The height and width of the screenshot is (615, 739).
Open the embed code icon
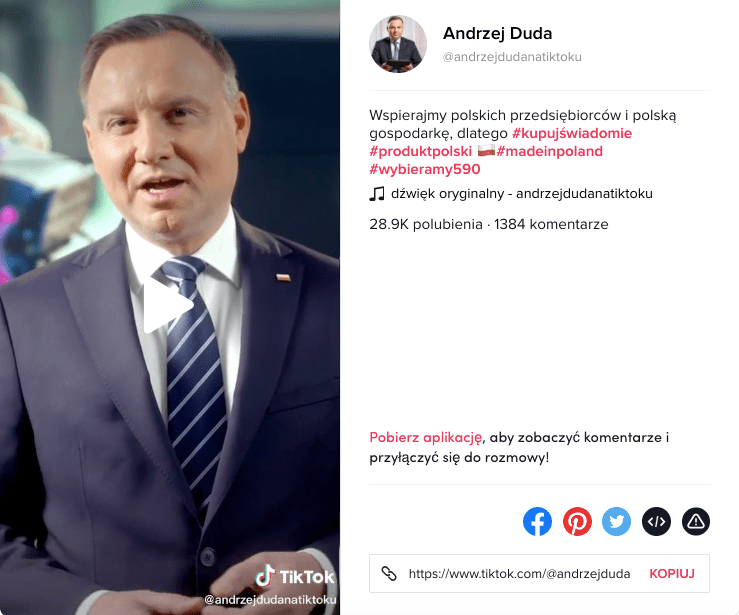click(x=657, y=522)
